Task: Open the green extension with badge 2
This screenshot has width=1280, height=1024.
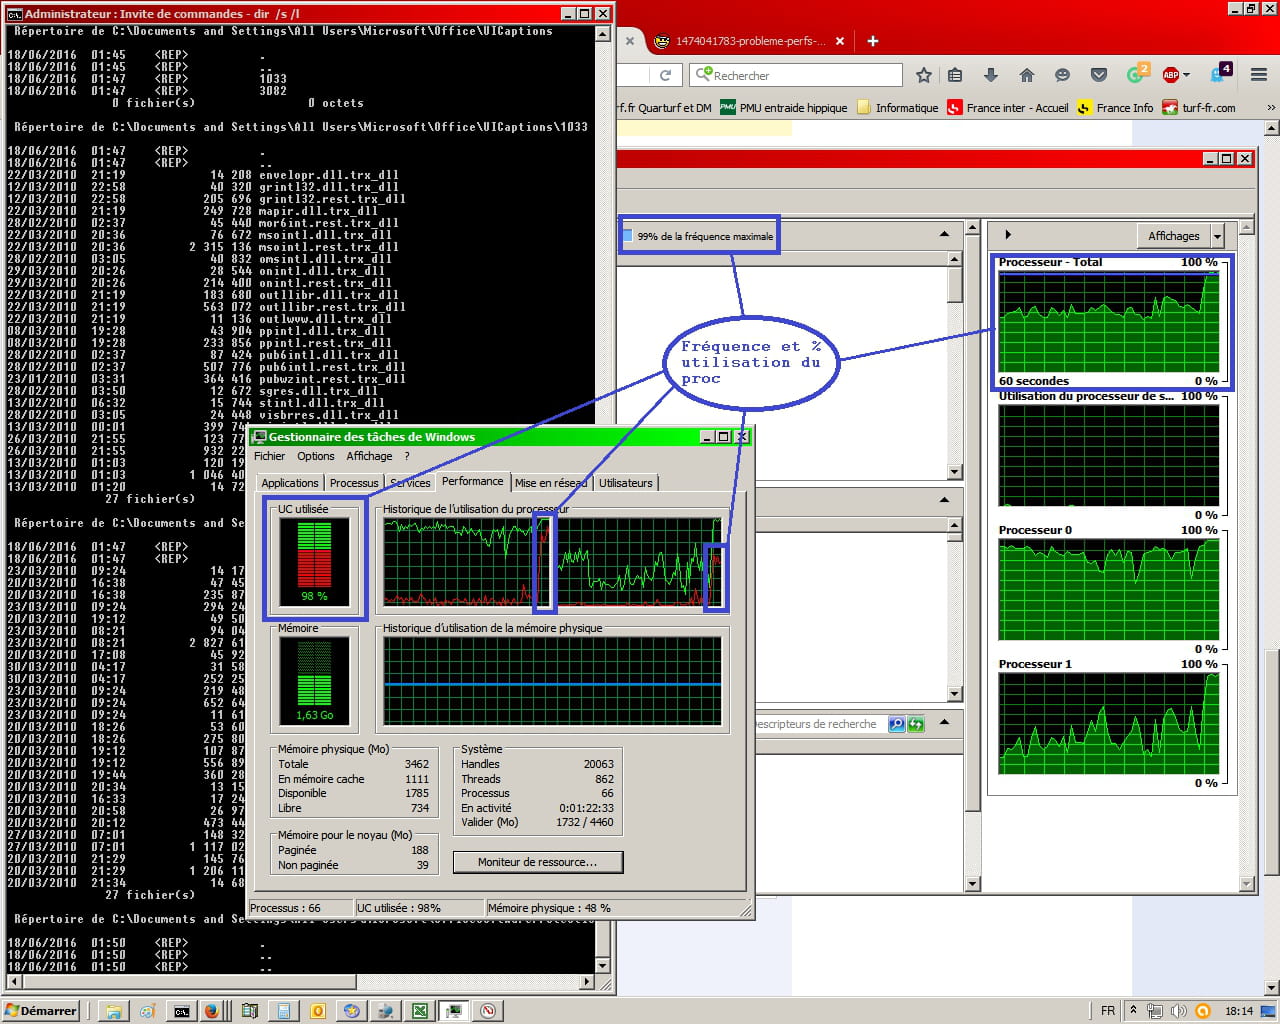Action: pyautogui.click(x=1137, y=74)
